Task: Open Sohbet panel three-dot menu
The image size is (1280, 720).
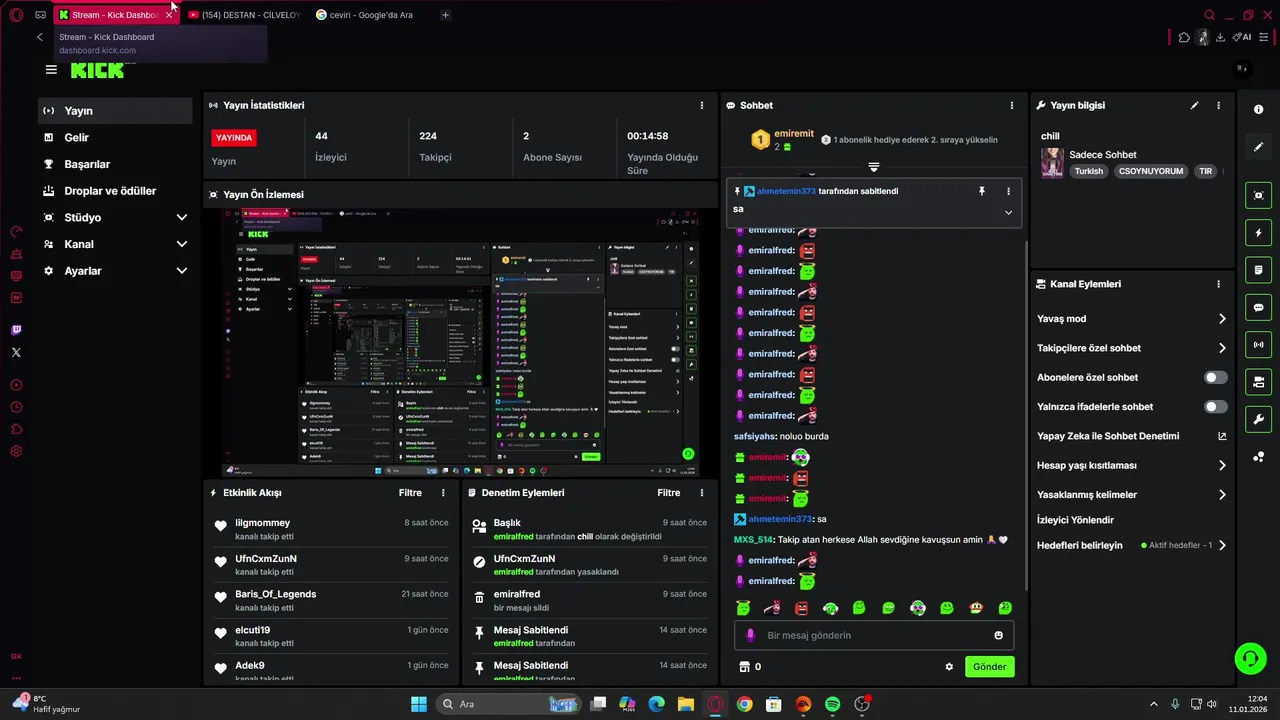Action: [1011, 105]
